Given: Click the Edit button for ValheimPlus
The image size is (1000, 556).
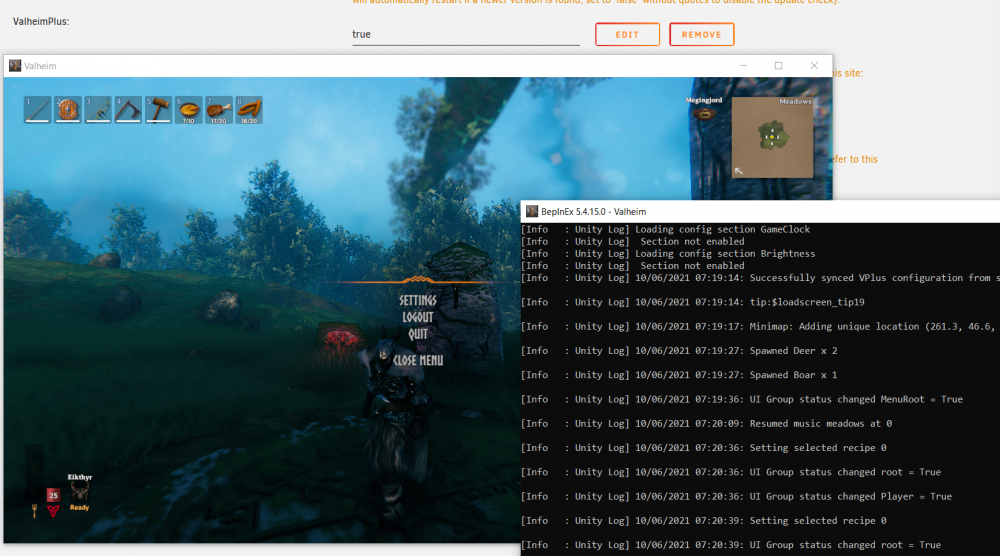Looking at the screenshot, I should (628, 34).
